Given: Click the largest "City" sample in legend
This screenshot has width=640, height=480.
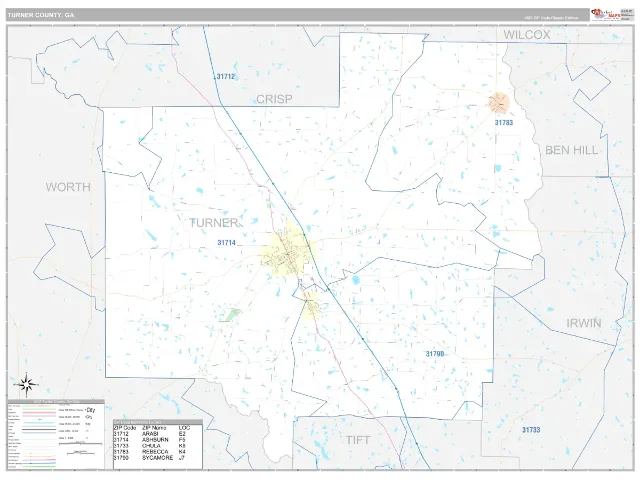Looking at the screenshot, I should [x=90, y=410].
